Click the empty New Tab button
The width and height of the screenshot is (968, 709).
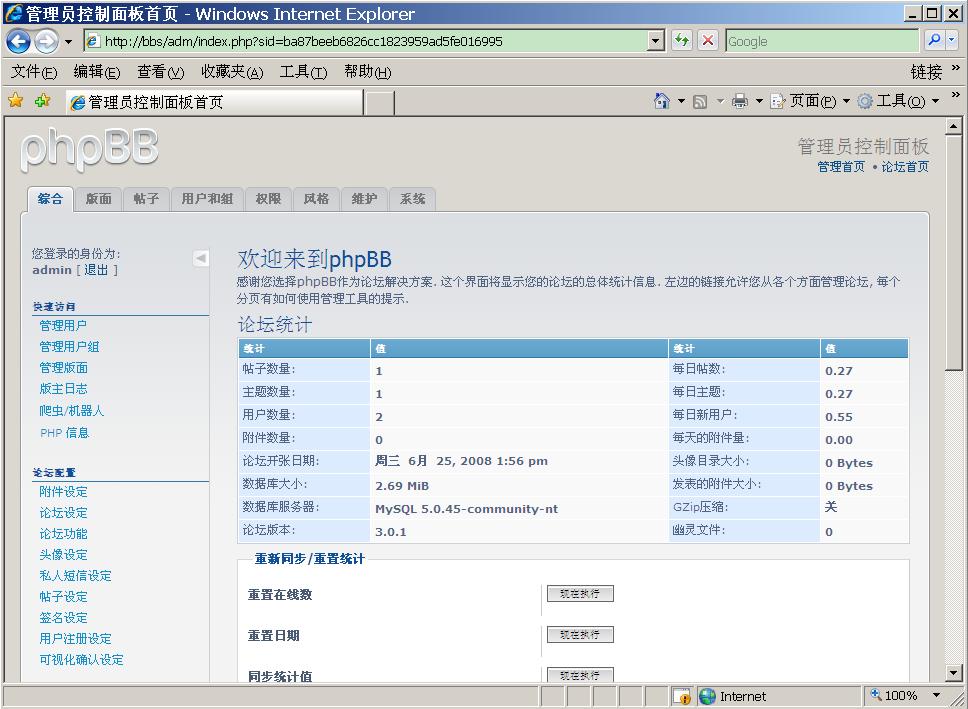pyautogui.click(x=379, y=103)
